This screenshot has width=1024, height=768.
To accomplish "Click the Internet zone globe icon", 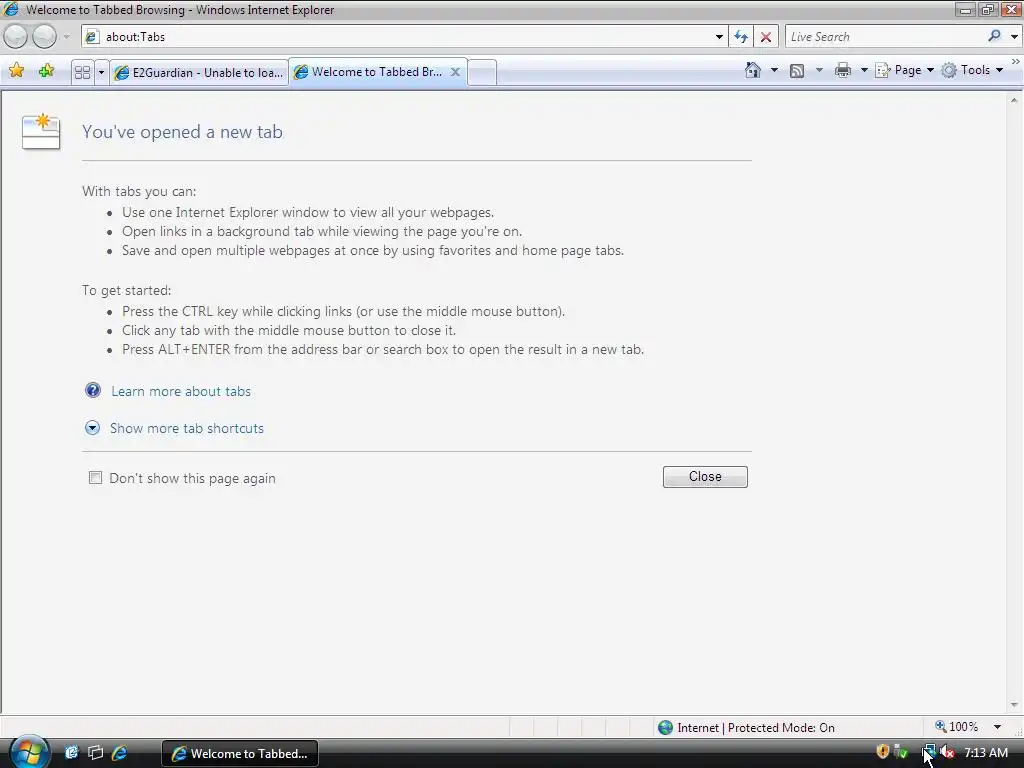I will pos(665,727).
